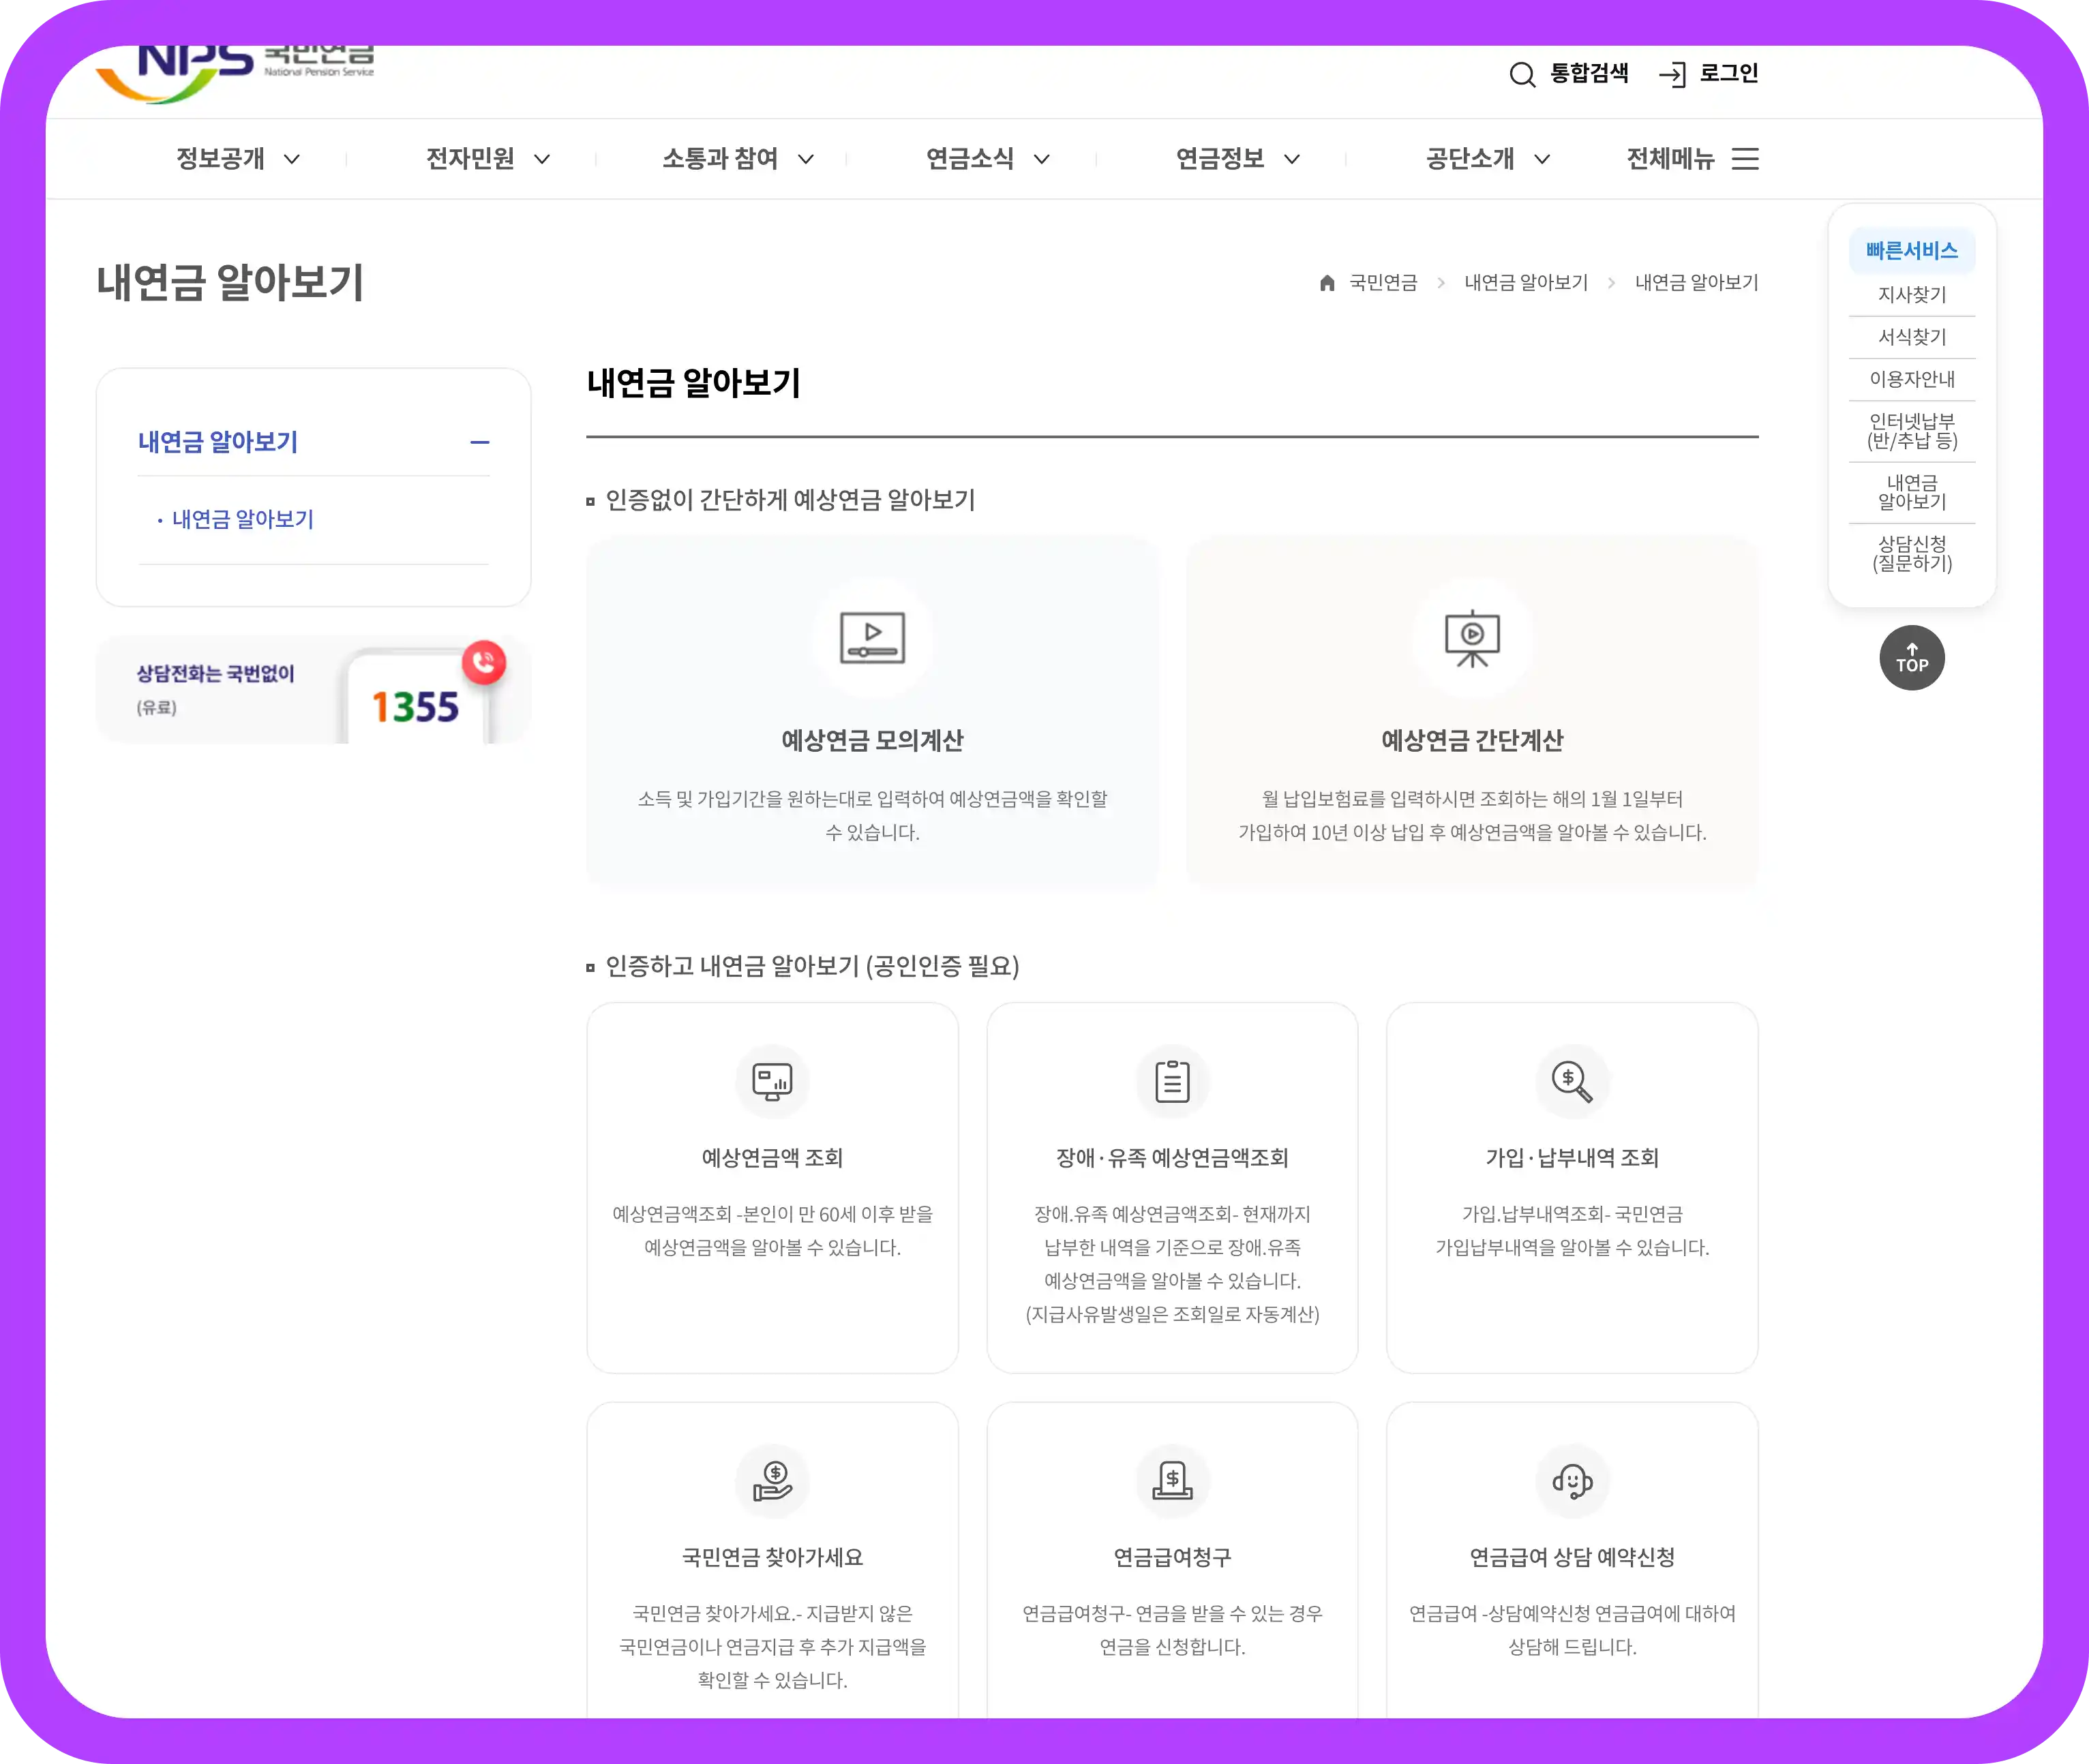Click the TOP scroll button
Image resolution: width=2089 pixels, height=1764 pixels.
(x=1911, y=657)
